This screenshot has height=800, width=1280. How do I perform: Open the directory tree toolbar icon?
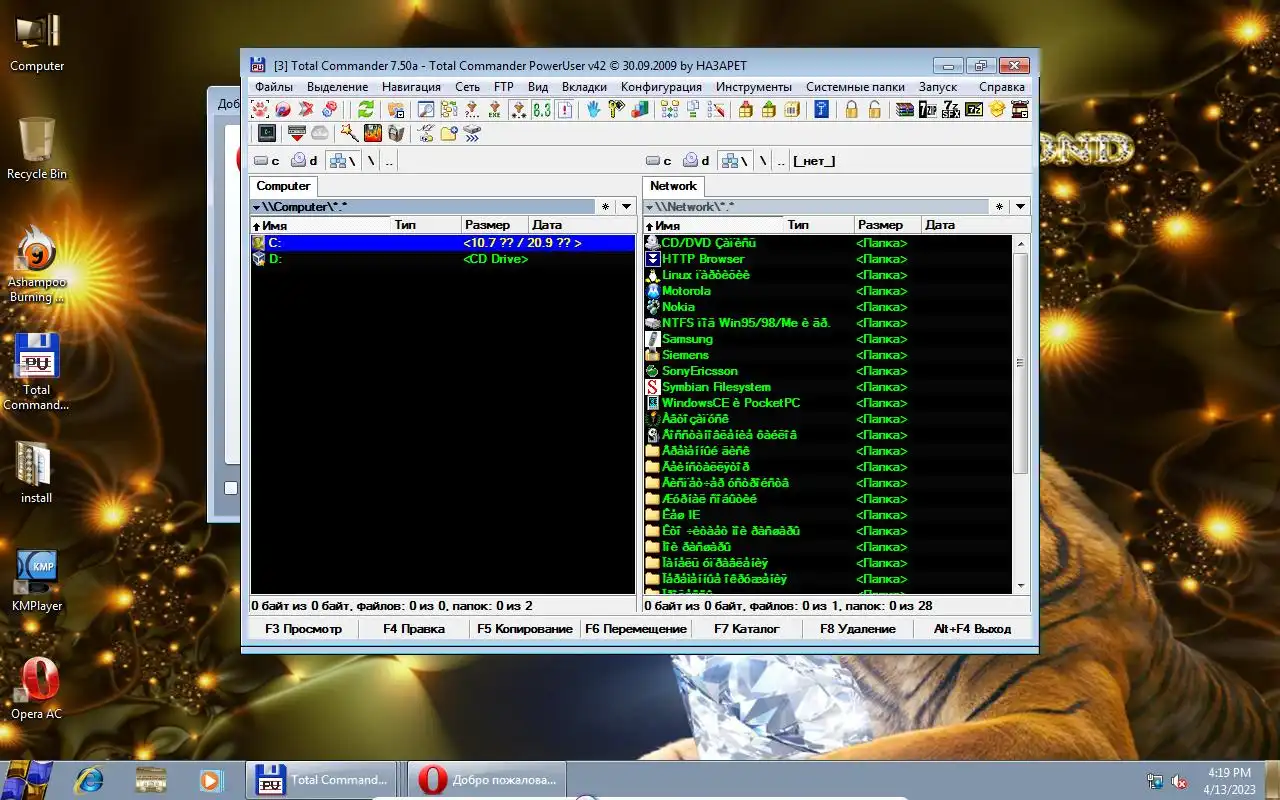click(449, 109)
